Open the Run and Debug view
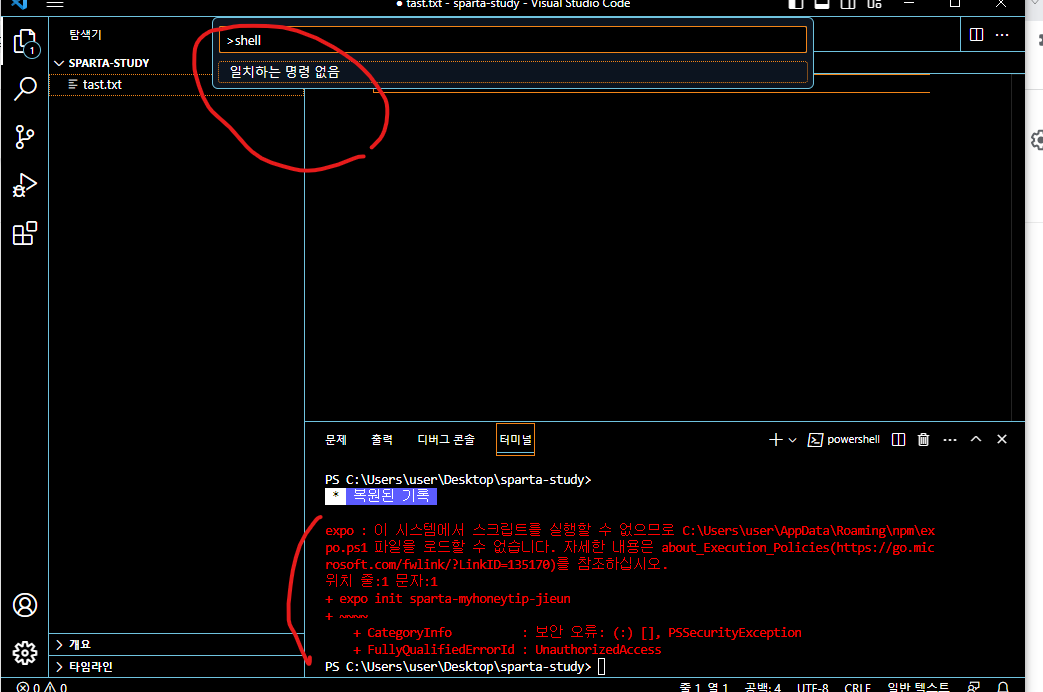Image resolution: width=1043 pixels, height=692 pixels. 25,185
